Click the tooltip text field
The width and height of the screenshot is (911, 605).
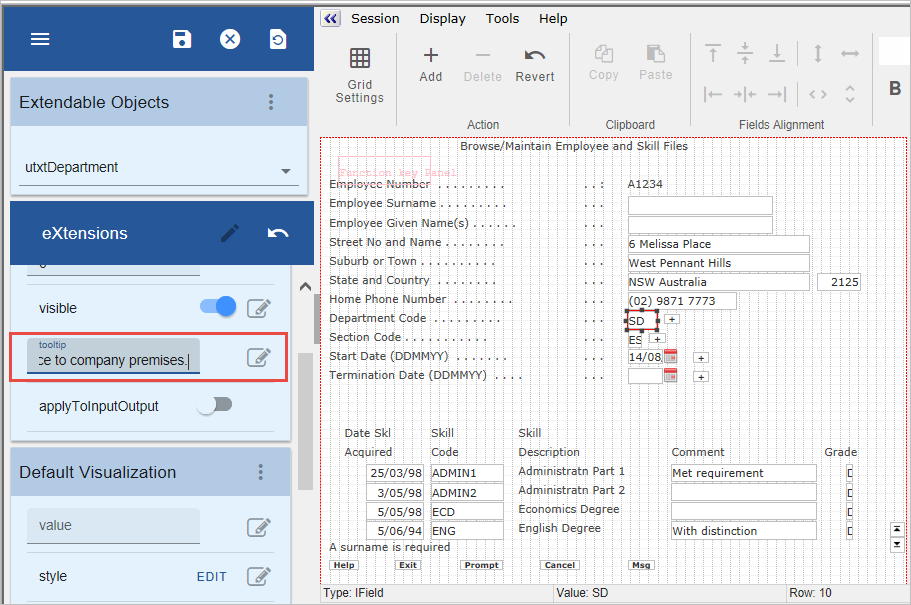(113, 356)
